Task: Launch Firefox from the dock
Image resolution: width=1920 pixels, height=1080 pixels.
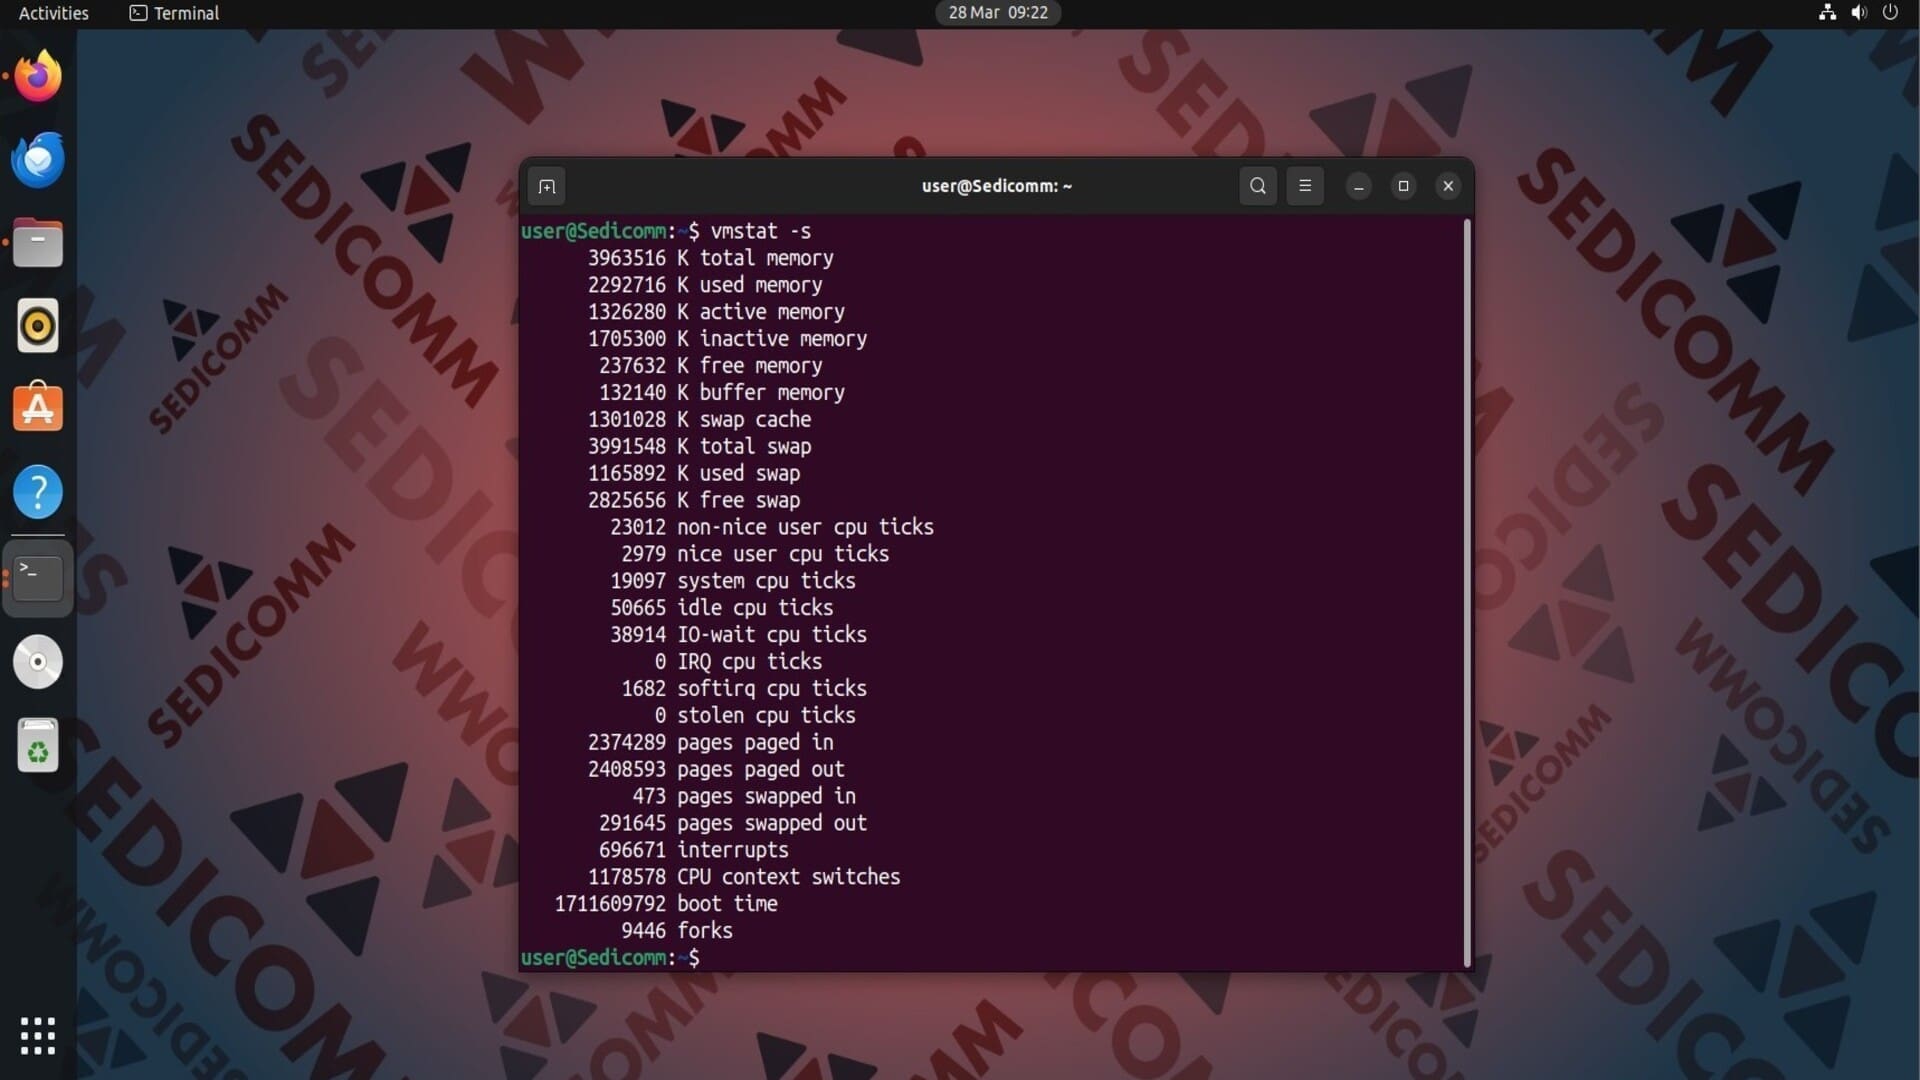Action: tap(38, 76)
